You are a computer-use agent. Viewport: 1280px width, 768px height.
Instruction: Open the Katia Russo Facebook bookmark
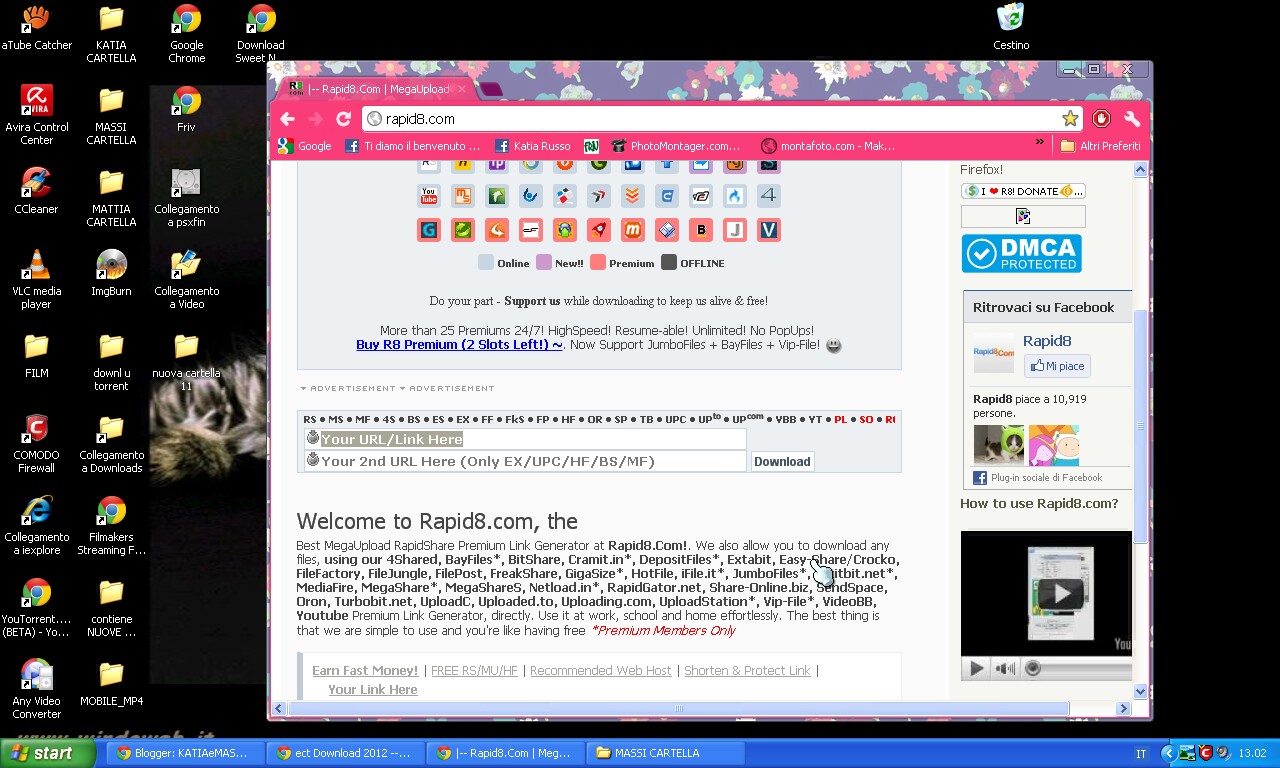tap(533, 146)
